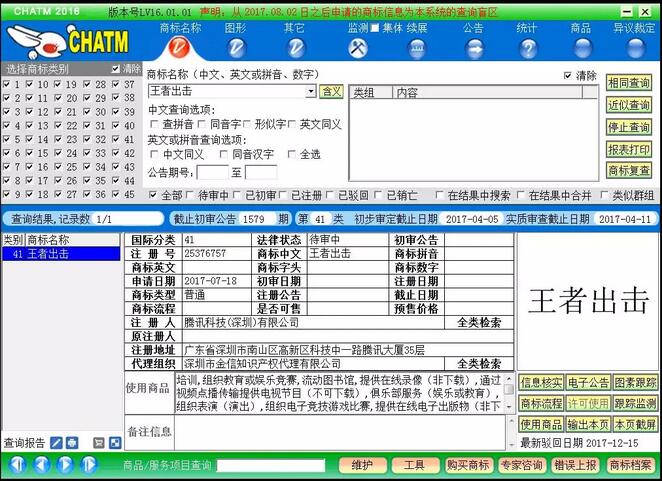
Task: Enable 形似字 option
Action: [x=247, y=124]
